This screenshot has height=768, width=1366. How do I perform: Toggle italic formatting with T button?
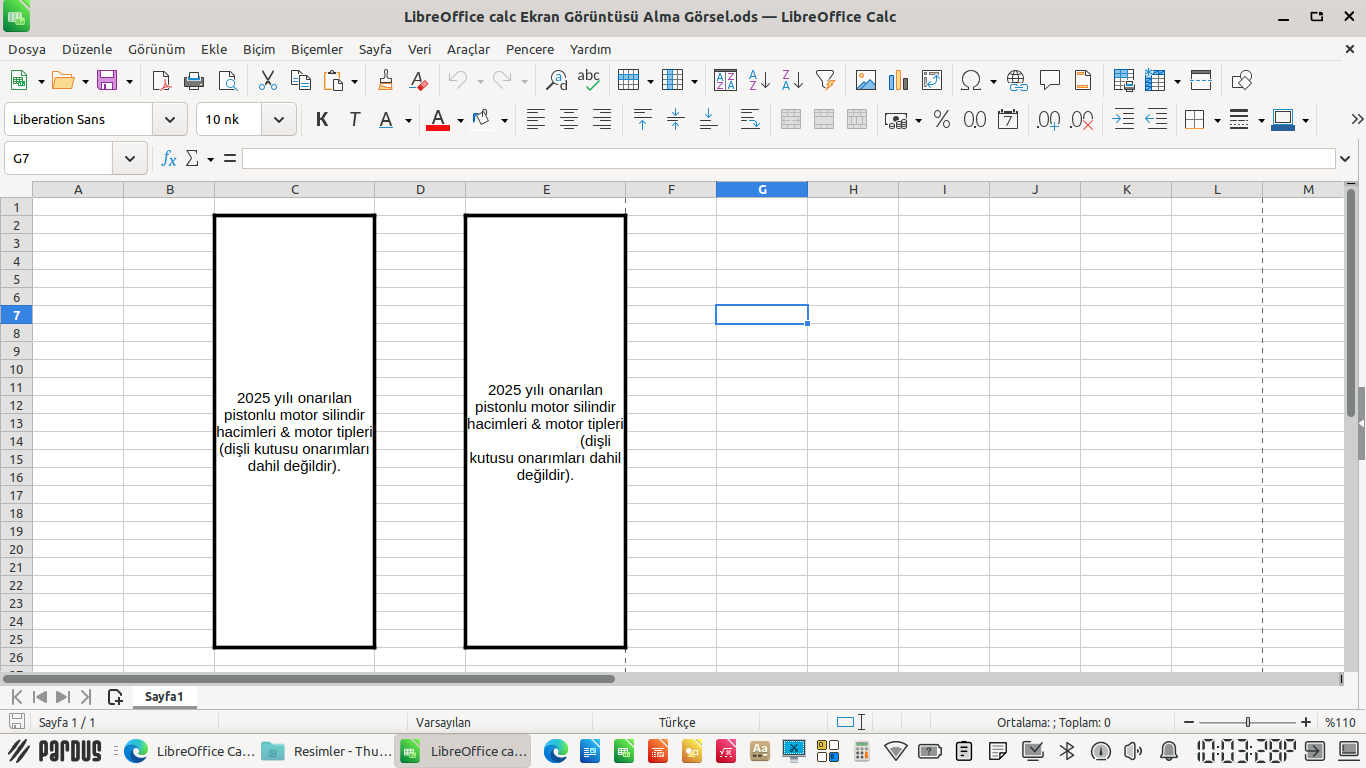(x=354, y=120)
